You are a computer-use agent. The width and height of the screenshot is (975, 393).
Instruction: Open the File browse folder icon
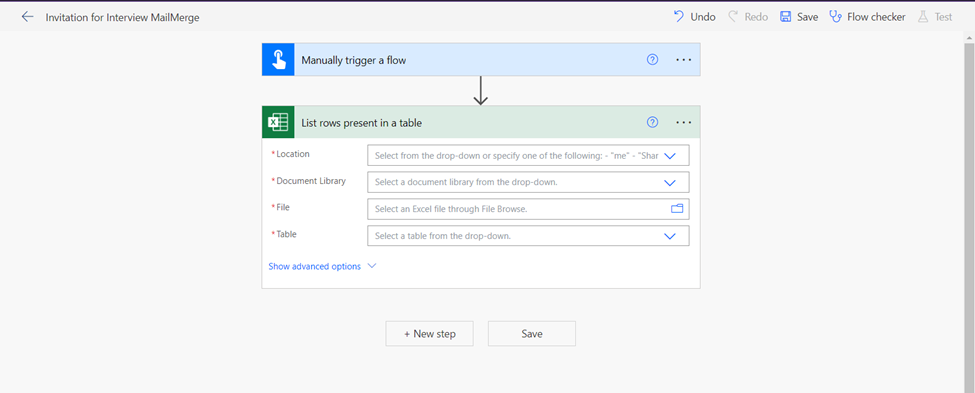click(677, 209)
